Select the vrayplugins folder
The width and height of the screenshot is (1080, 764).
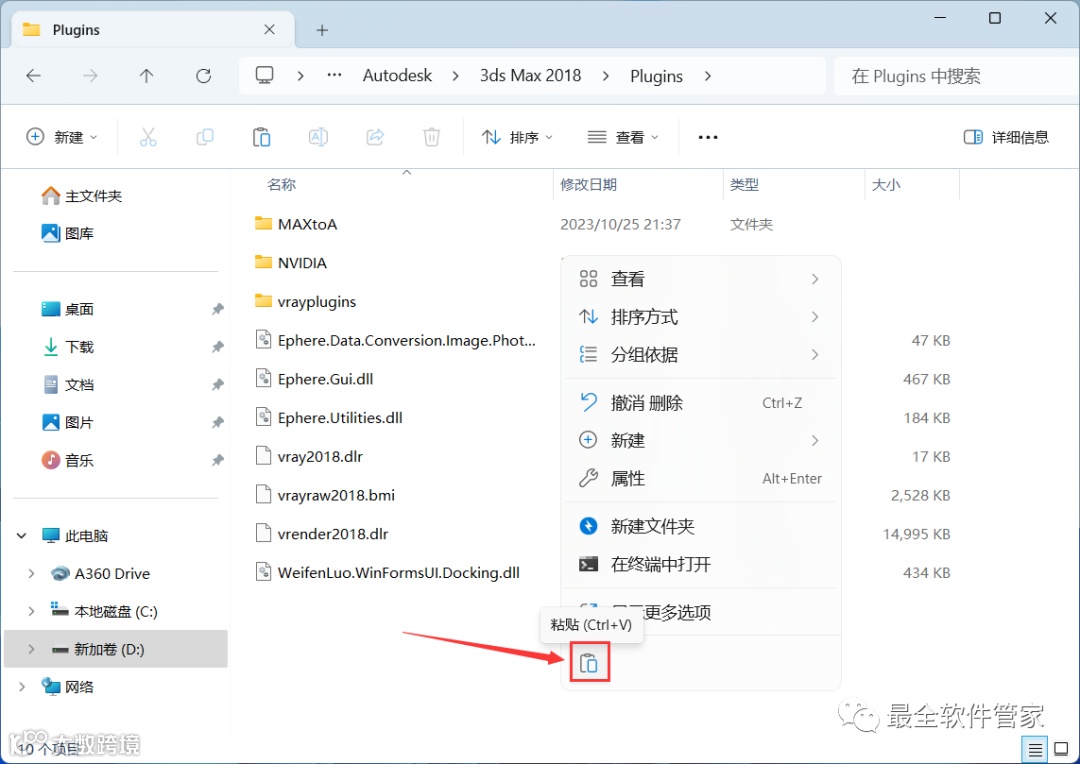tap(317, 302)
